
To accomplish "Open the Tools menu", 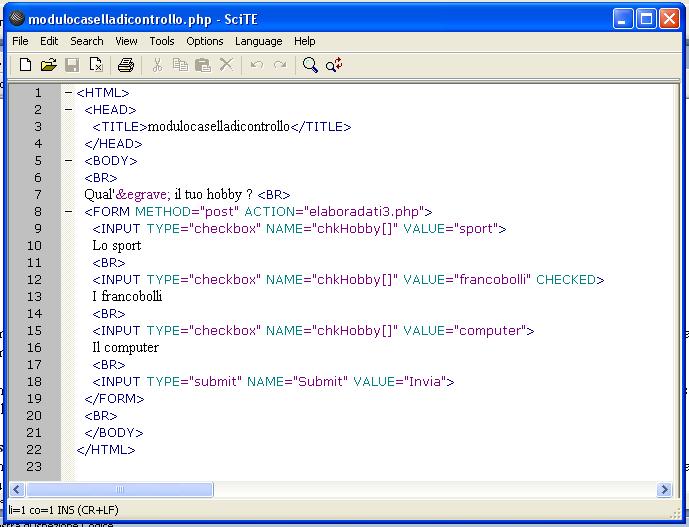I will pyautogui.click(x=162, y=41).
